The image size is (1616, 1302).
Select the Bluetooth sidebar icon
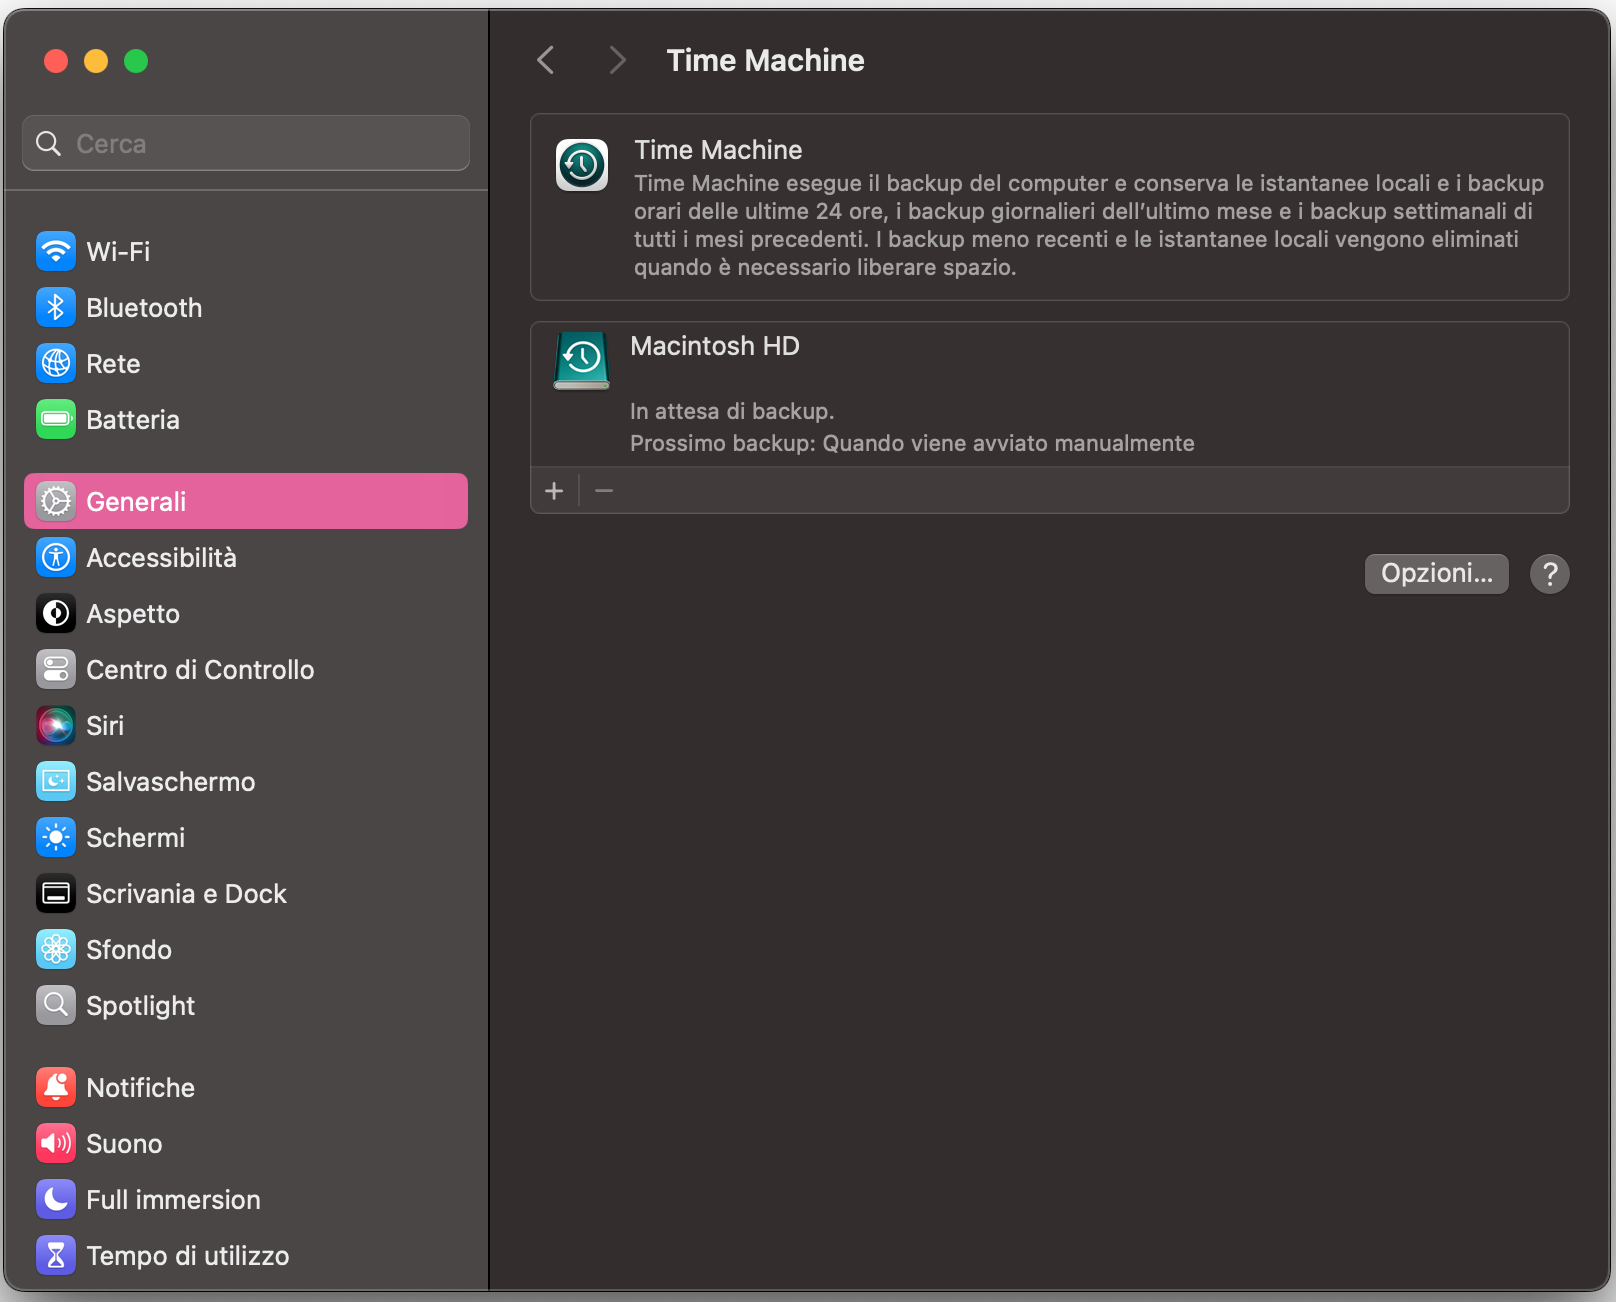tap(56, 307)
